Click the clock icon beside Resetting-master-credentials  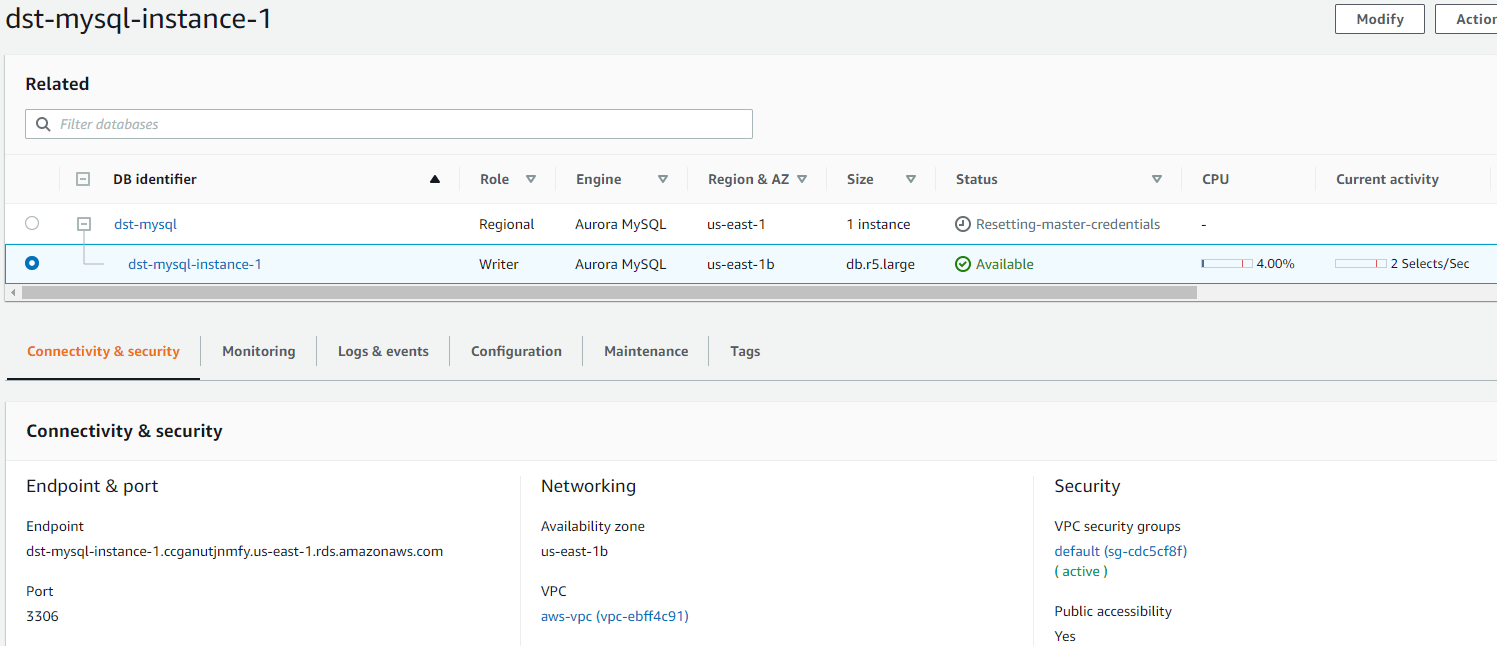pyautogui.click(x=963, y=224)
